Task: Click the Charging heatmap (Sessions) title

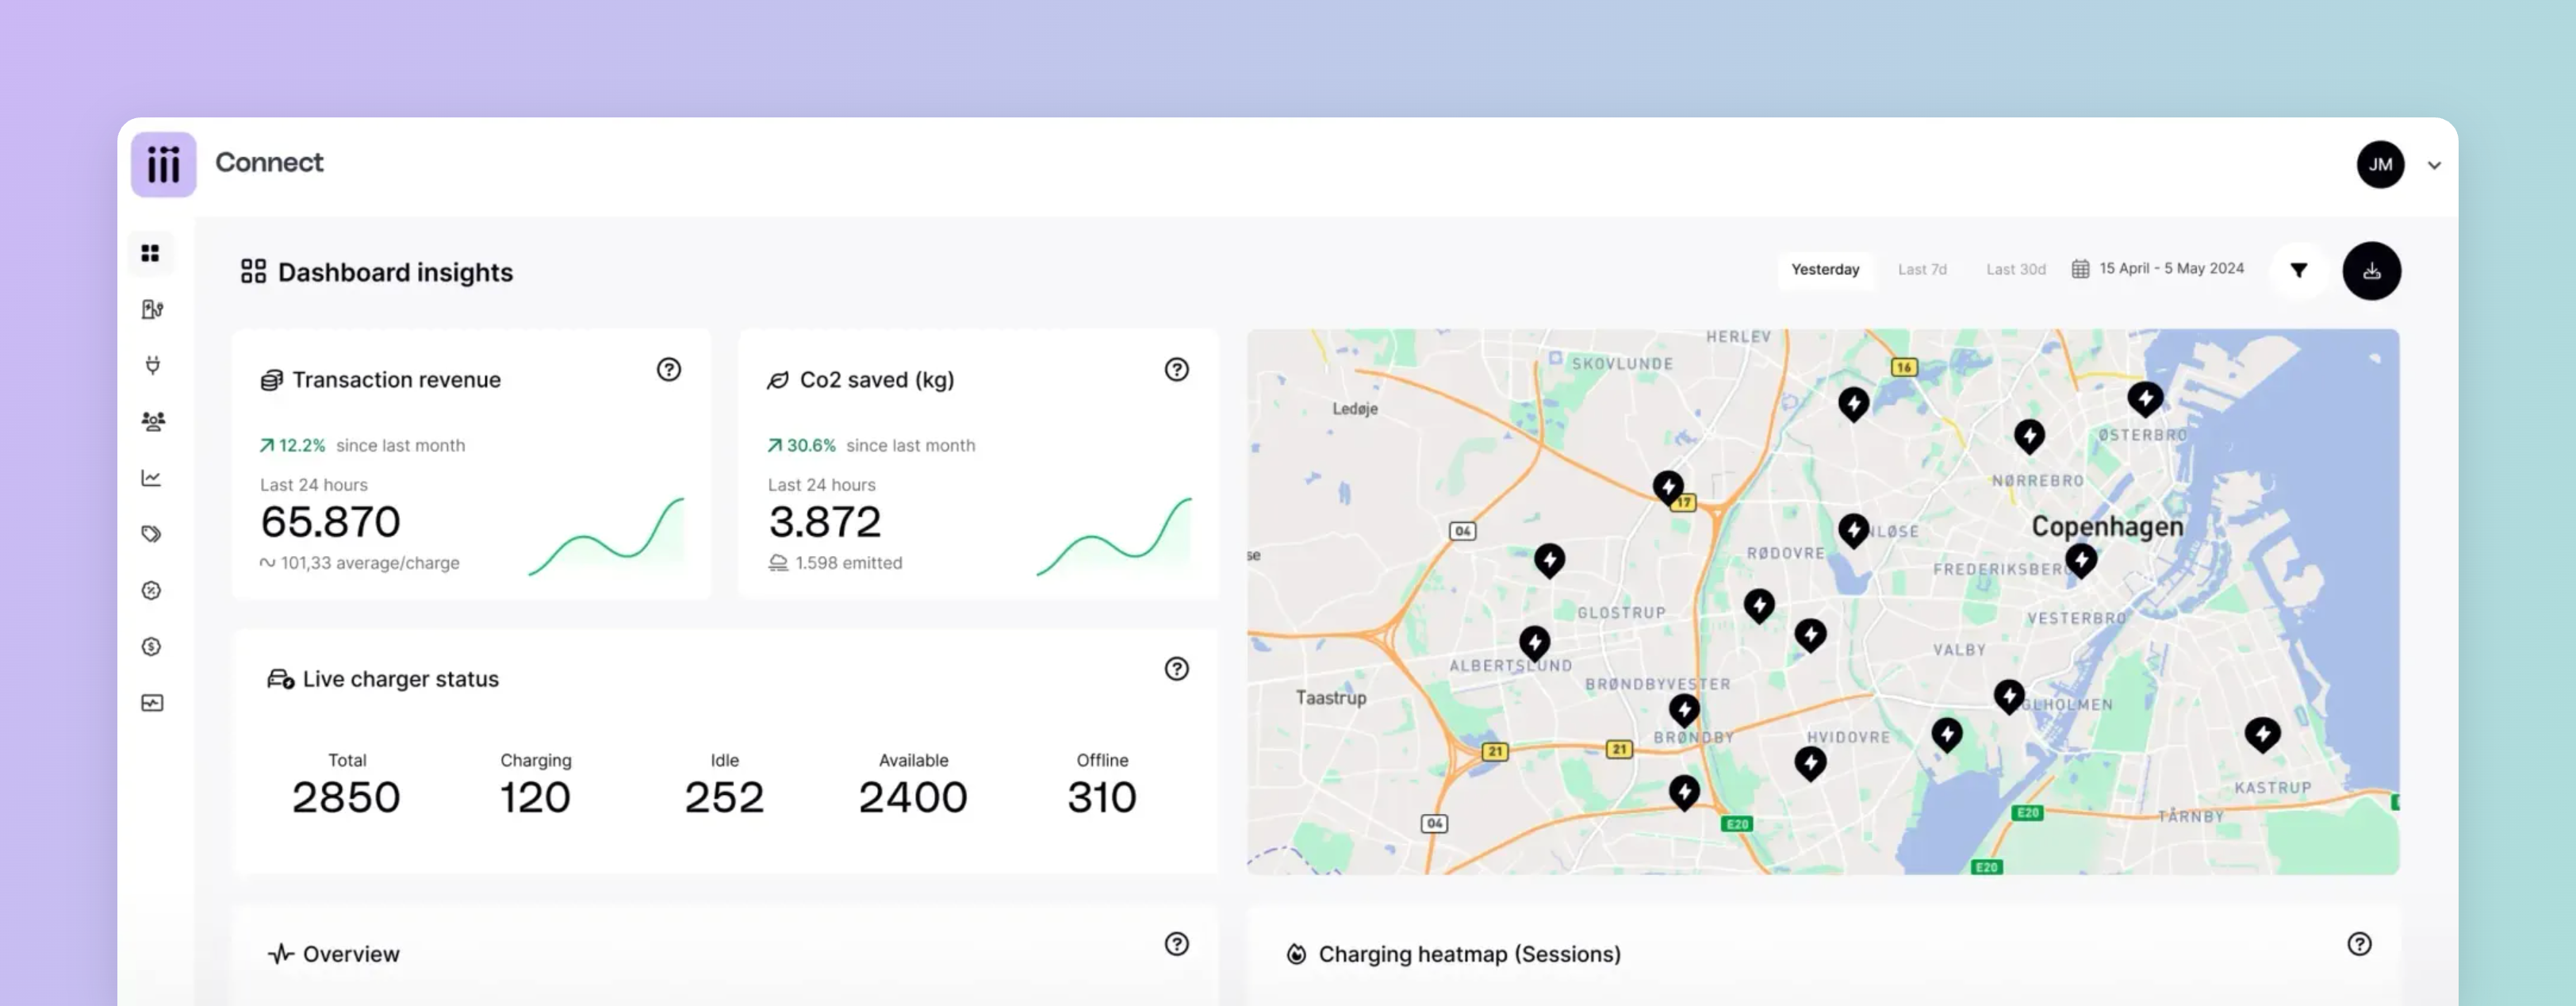Action: pyautogui.click(x=1469, y=954)
